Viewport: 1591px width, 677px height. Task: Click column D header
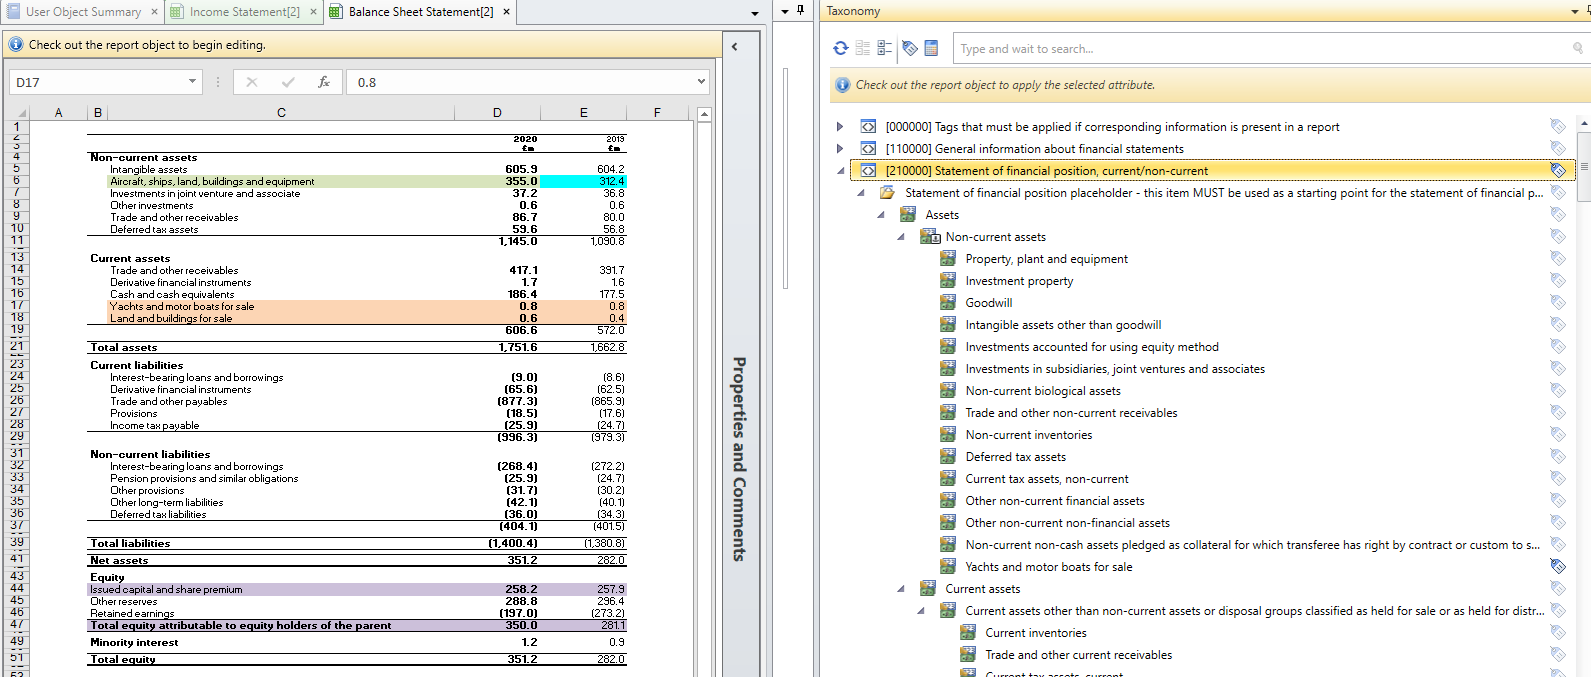point(497,112)
